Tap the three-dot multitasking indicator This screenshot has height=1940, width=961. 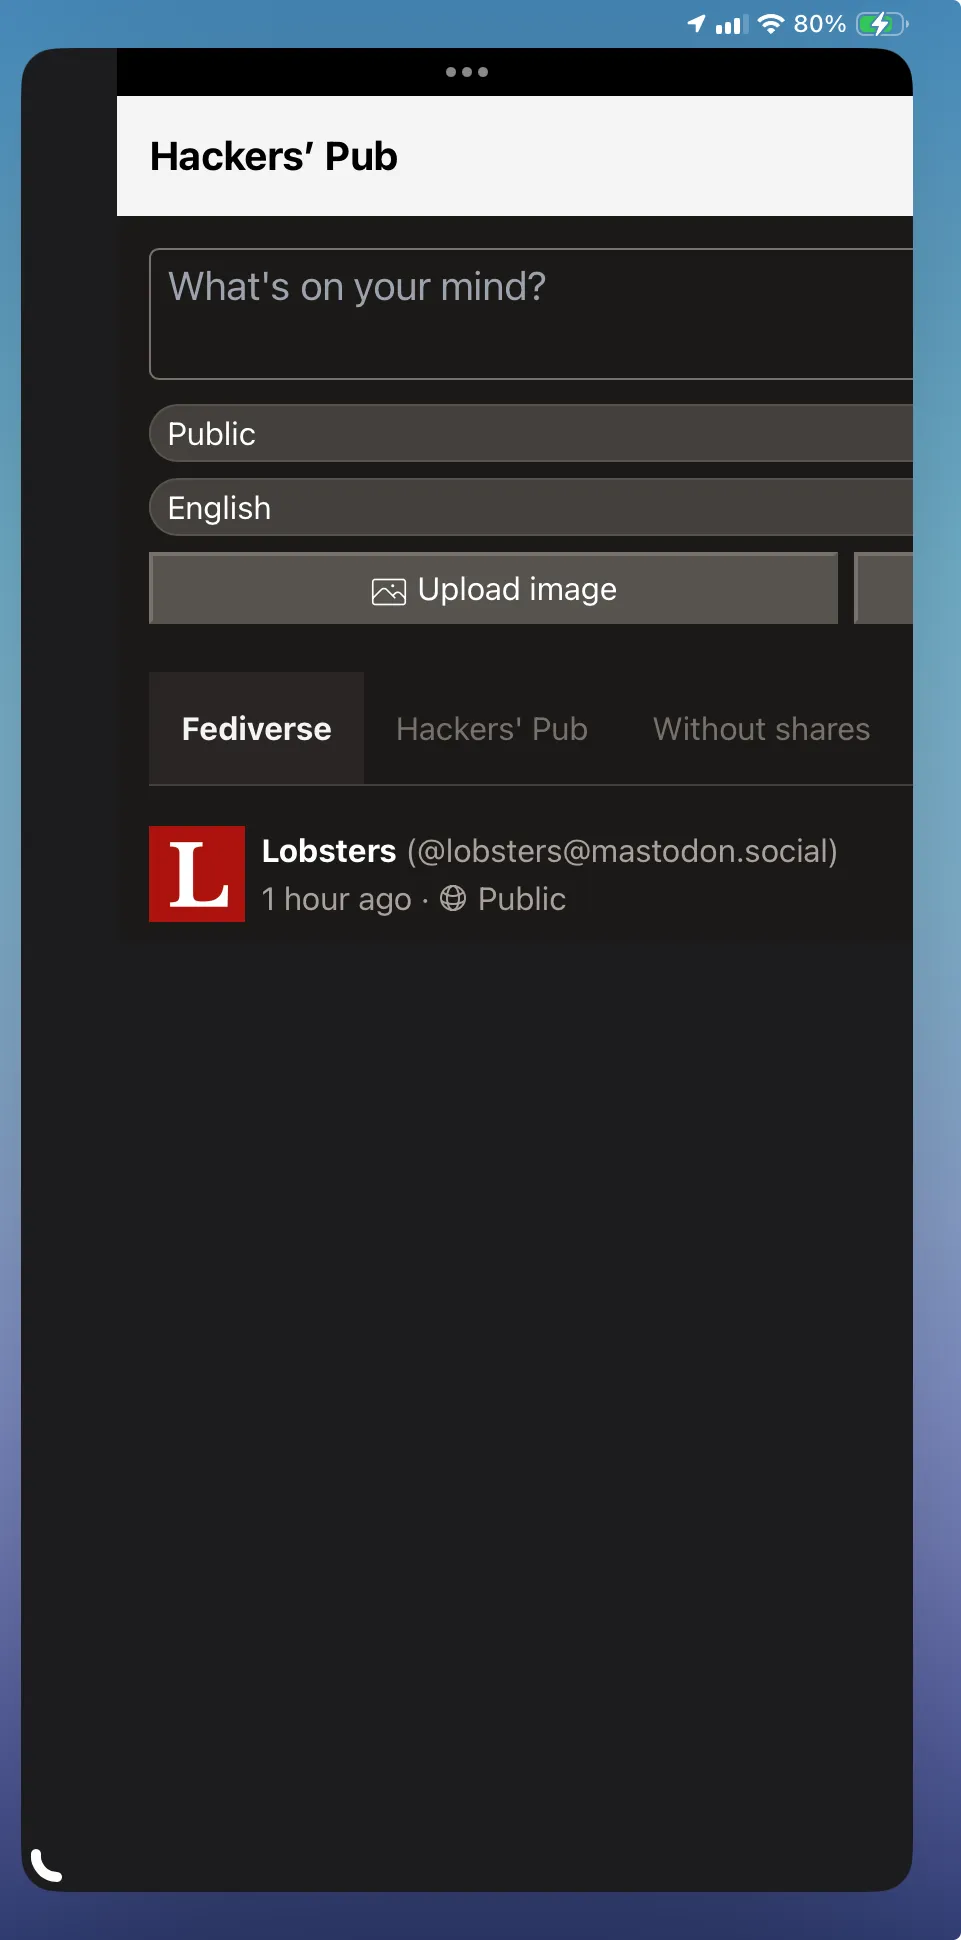pyautogui.click(x=467, y=72)
